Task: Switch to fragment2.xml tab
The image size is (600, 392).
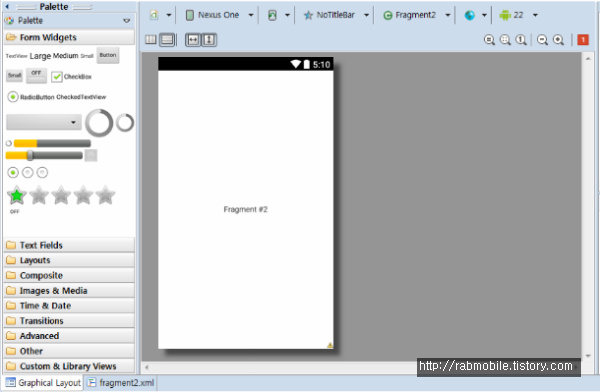Action: click(121, 382)
